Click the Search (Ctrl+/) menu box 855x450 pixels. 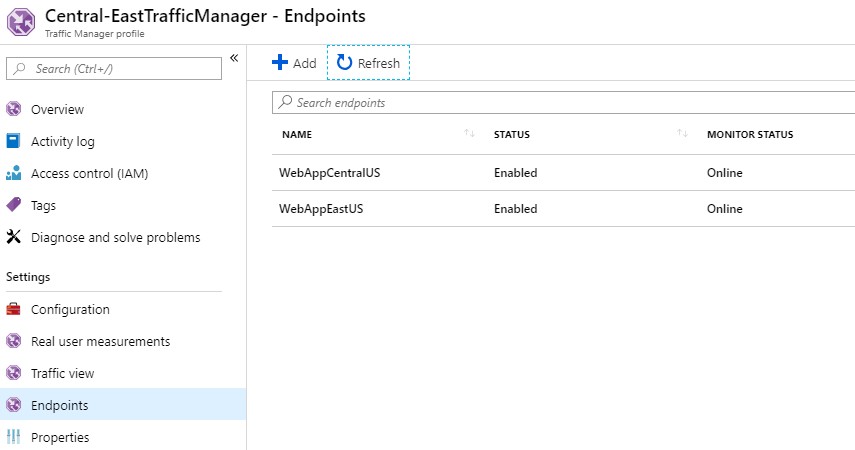tap(114, 69)
